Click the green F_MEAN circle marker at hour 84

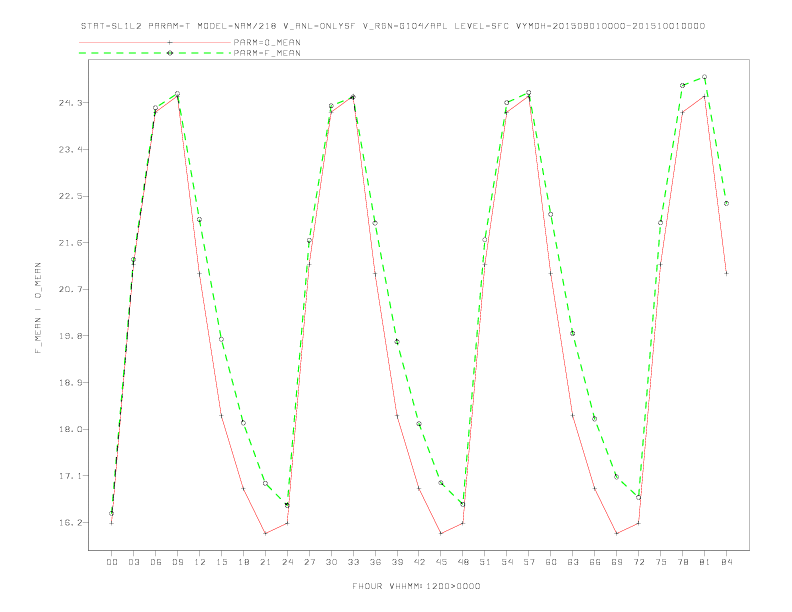[x=726, y=203]
